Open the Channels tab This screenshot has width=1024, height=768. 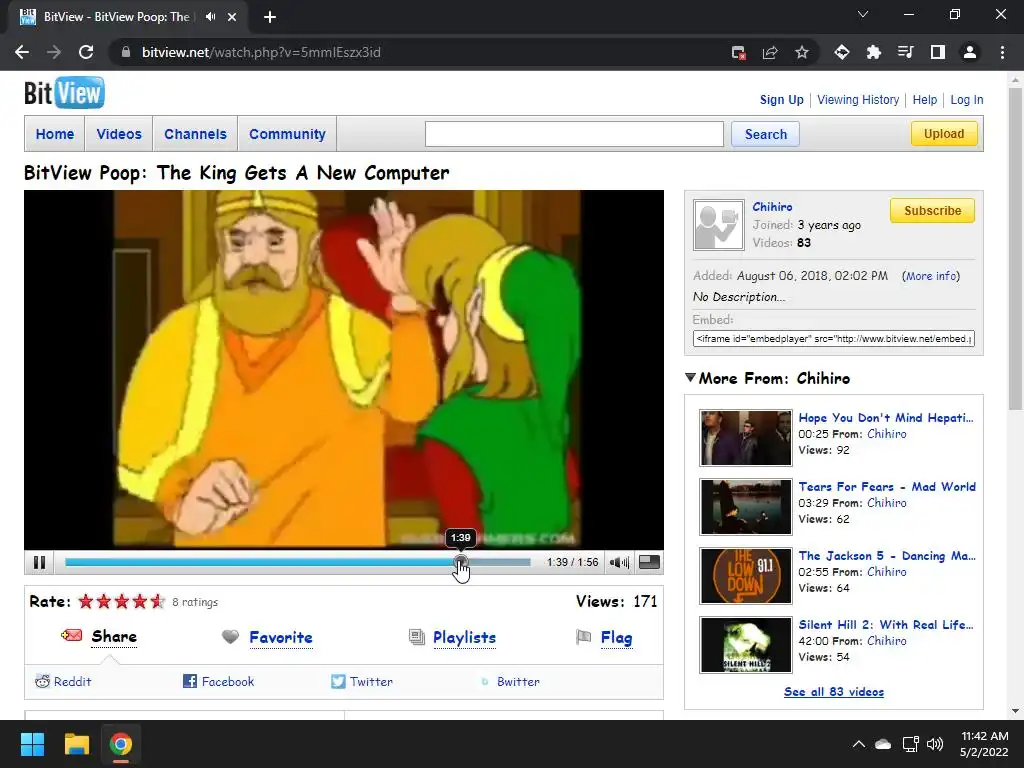point(195,134)
